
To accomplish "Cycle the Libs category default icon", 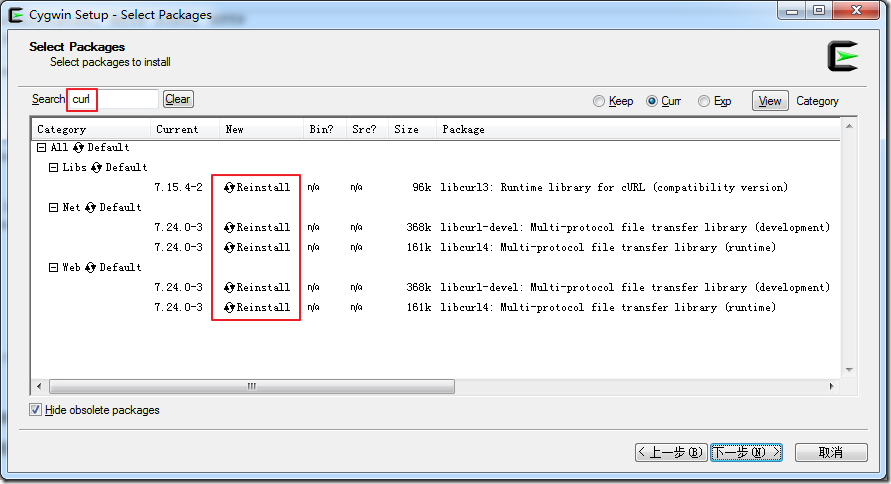I will tap(96, 168).
